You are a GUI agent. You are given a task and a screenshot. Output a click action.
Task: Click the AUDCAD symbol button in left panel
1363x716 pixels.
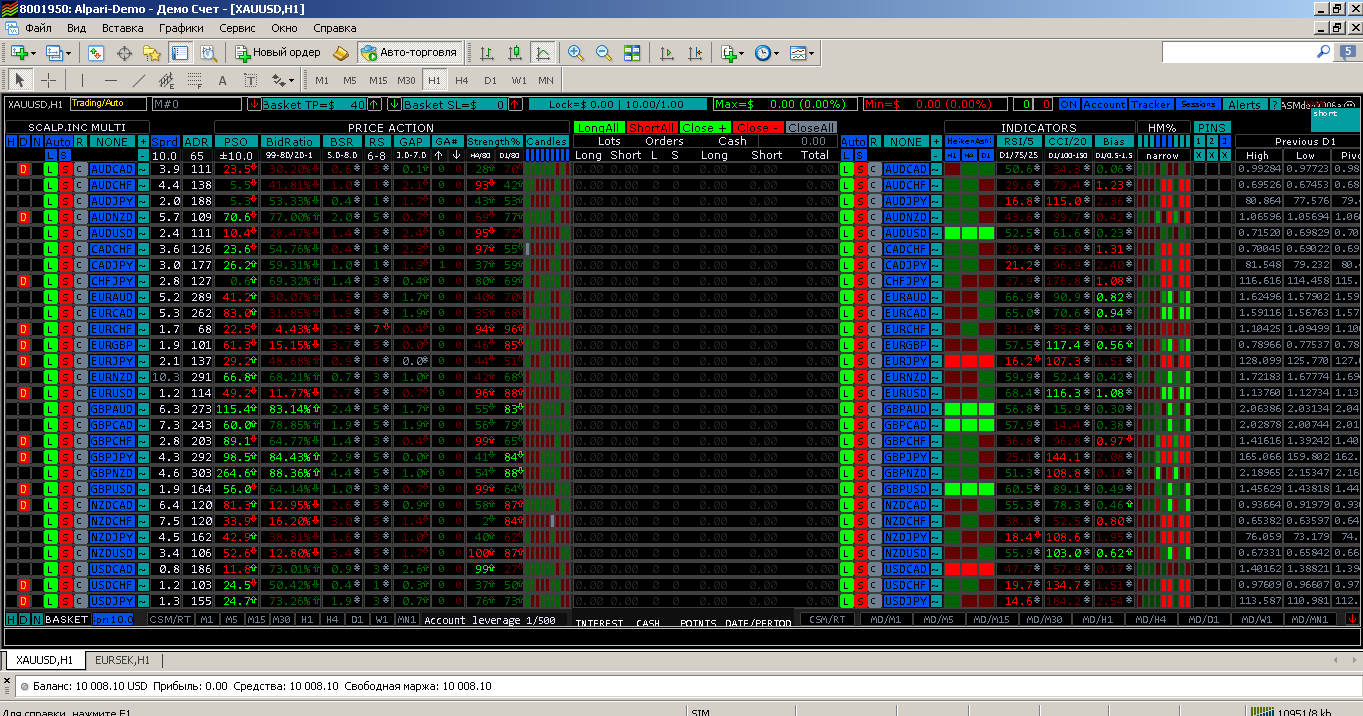point(112,170)
